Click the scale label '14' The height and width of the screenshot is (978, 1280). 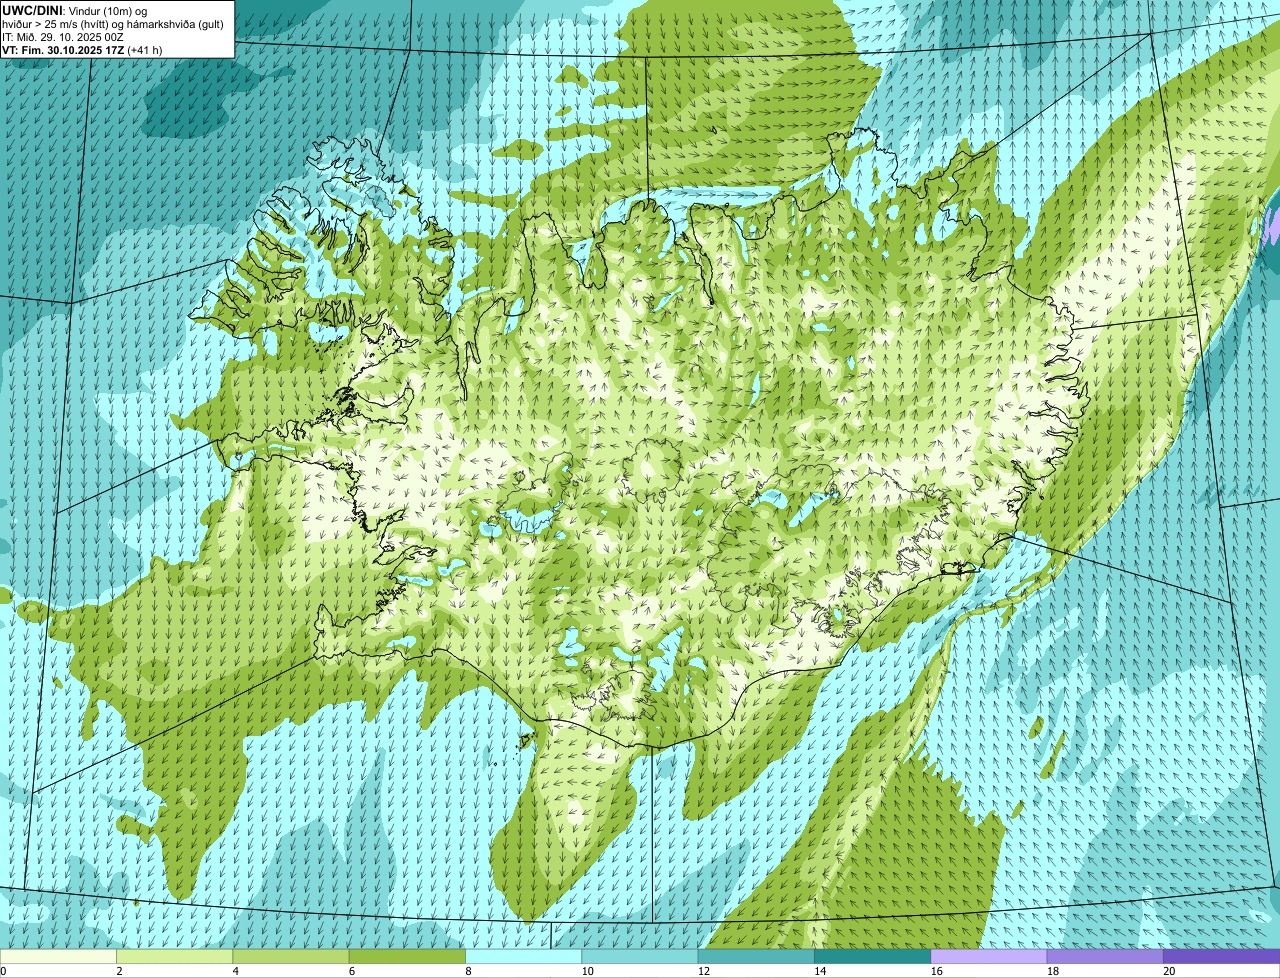pos(820,971)
